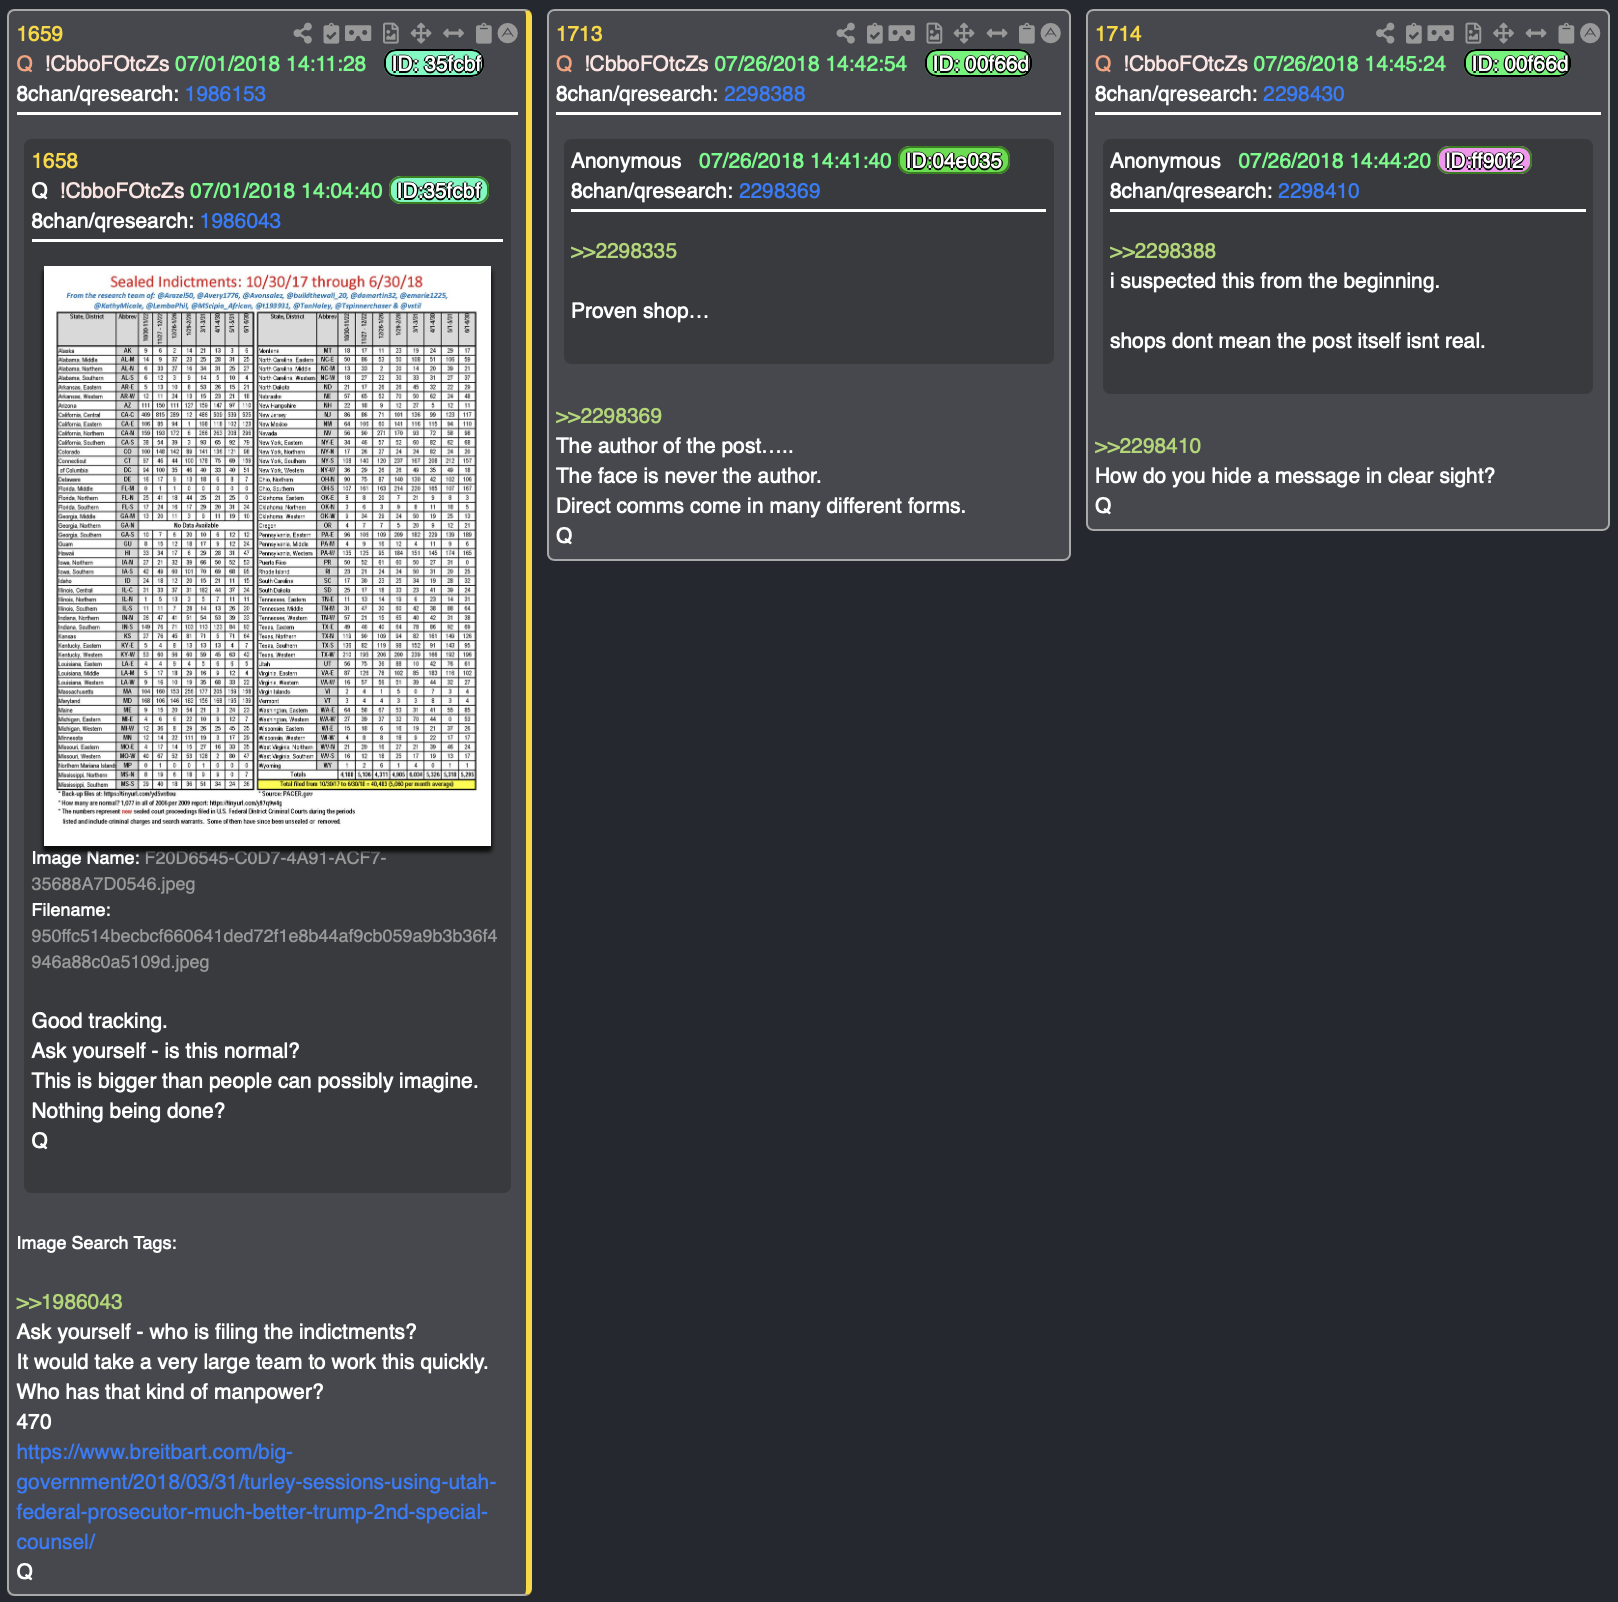
Task: Click the goggles icon on post 1659
Action: pos(358,33)
